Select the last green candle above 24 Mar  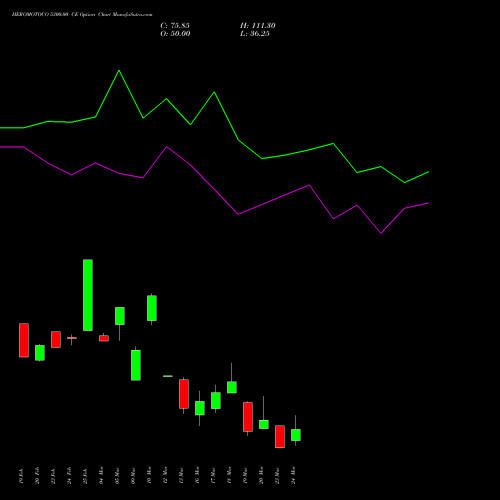[x=296, y=435]
